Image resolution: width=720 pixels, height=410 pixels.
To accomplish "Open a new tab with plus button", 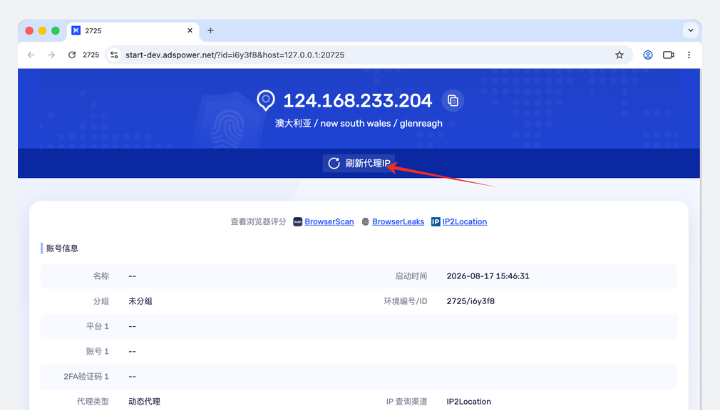I will click(210, 30).
